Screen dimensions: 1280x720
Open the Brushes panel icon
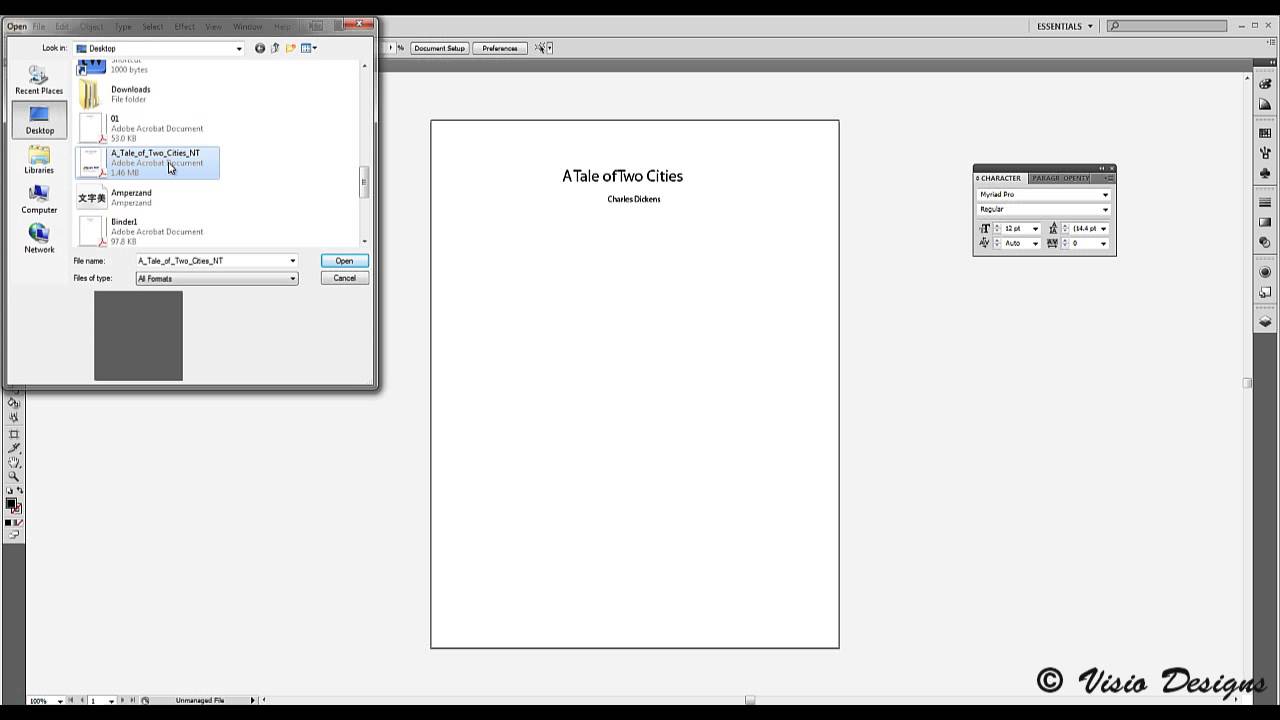(1265, 153)
